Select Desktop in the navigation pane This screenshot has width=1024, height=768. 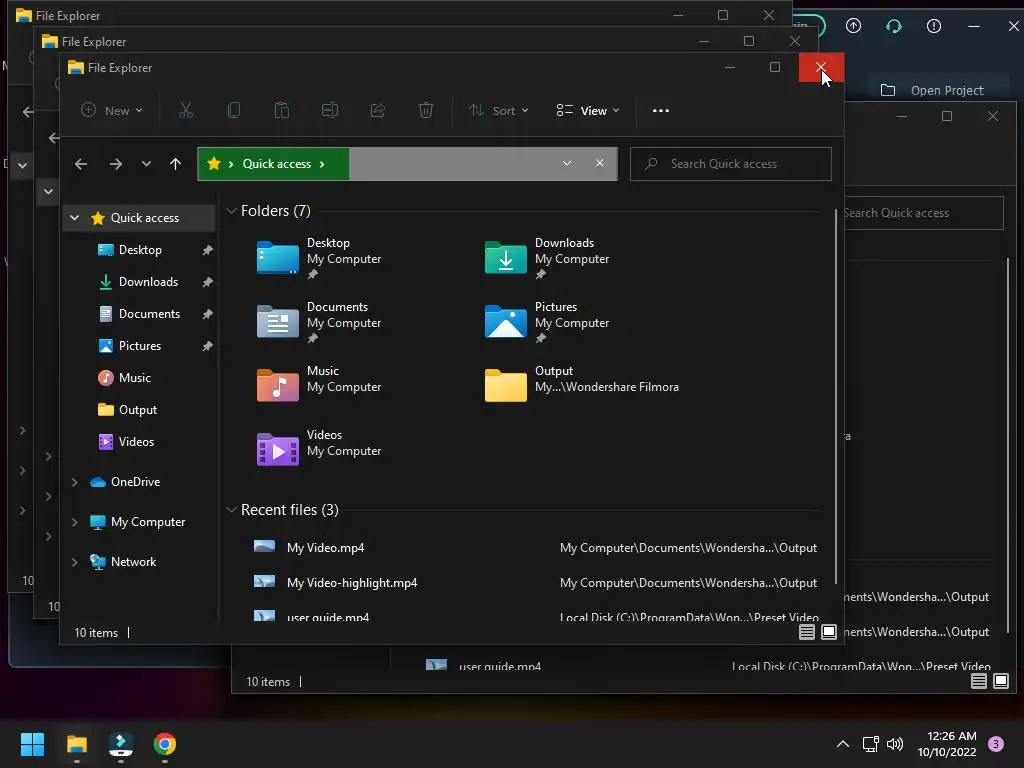[x=140, y=249]
